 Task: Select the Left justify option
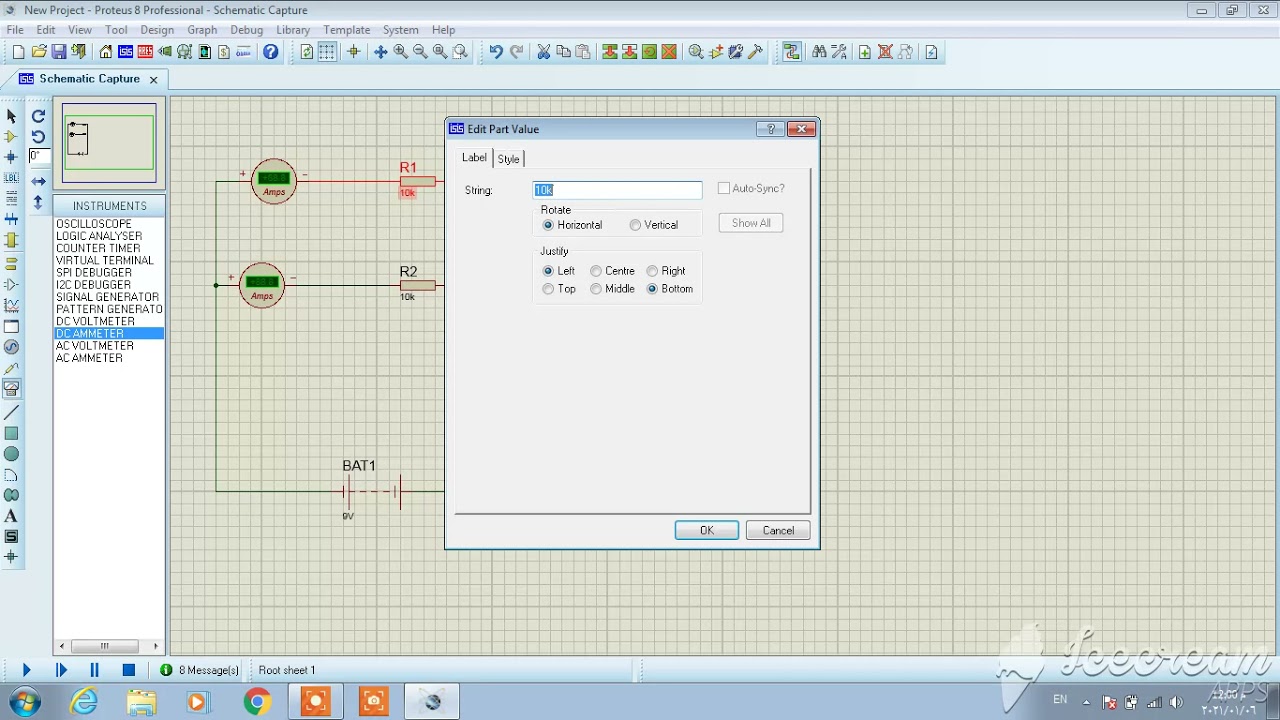(559, 271)
